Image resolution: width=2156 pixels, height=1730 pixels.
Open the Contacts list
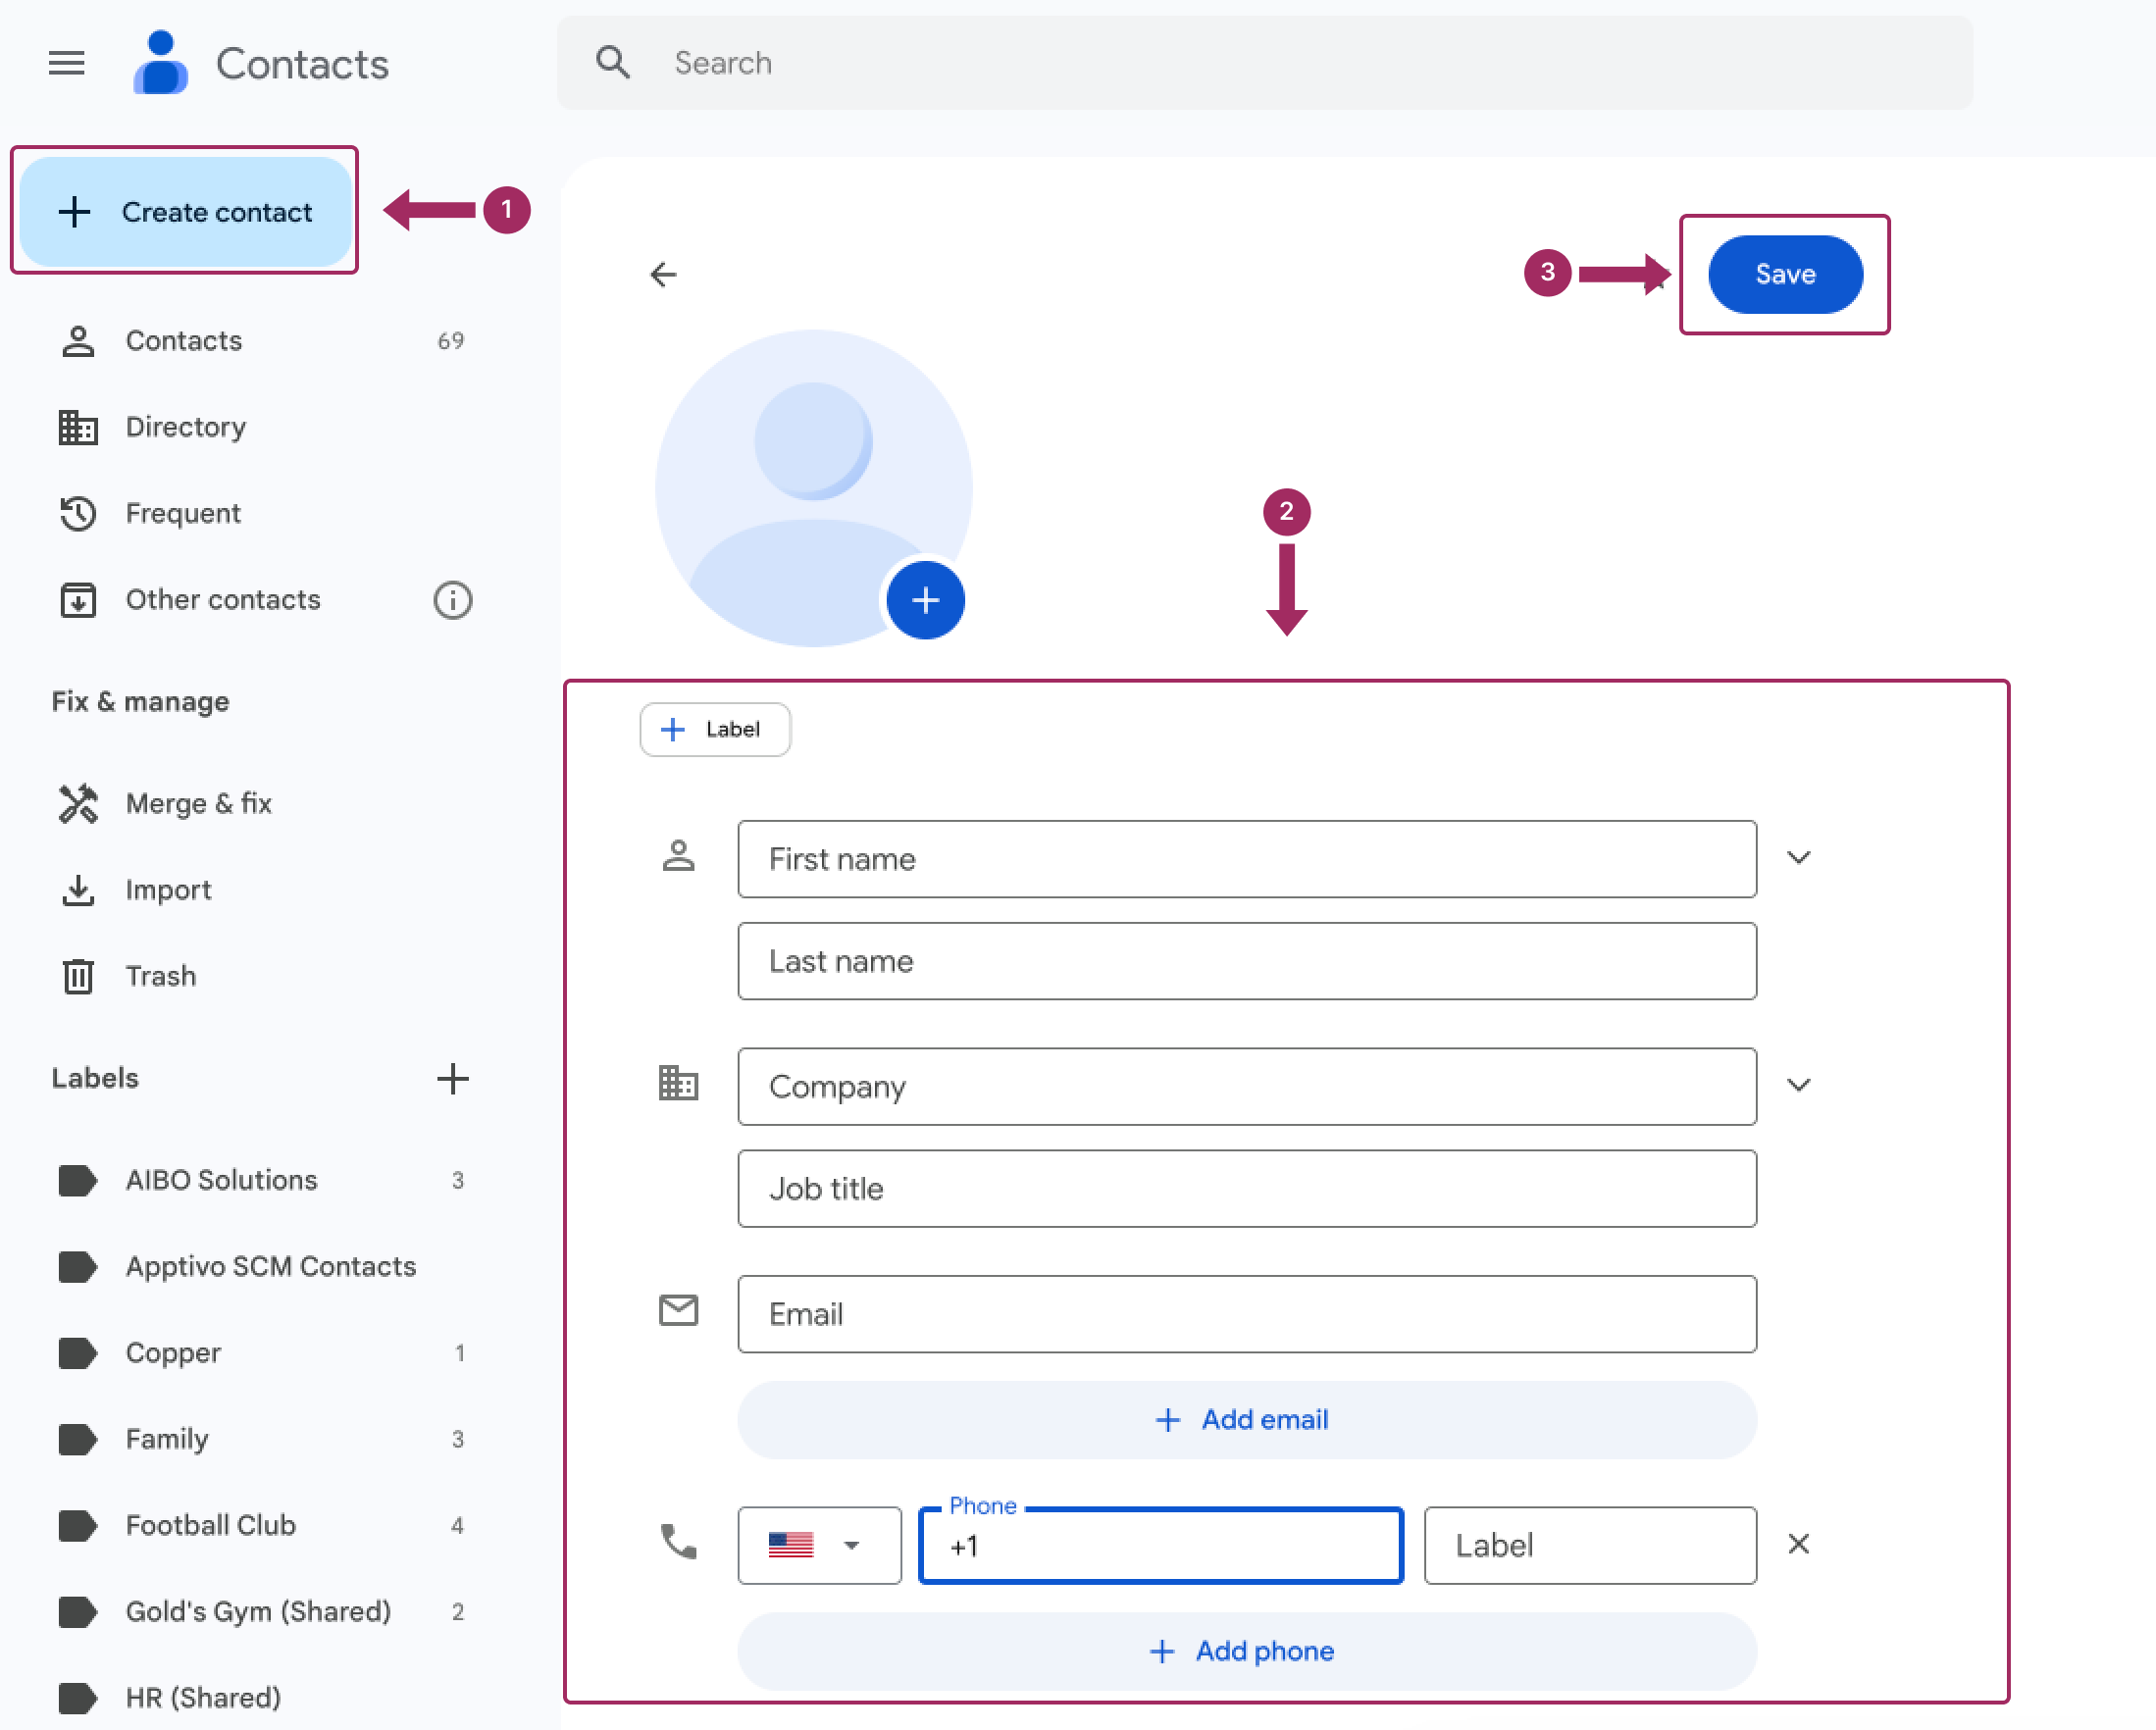click(262, 341)
